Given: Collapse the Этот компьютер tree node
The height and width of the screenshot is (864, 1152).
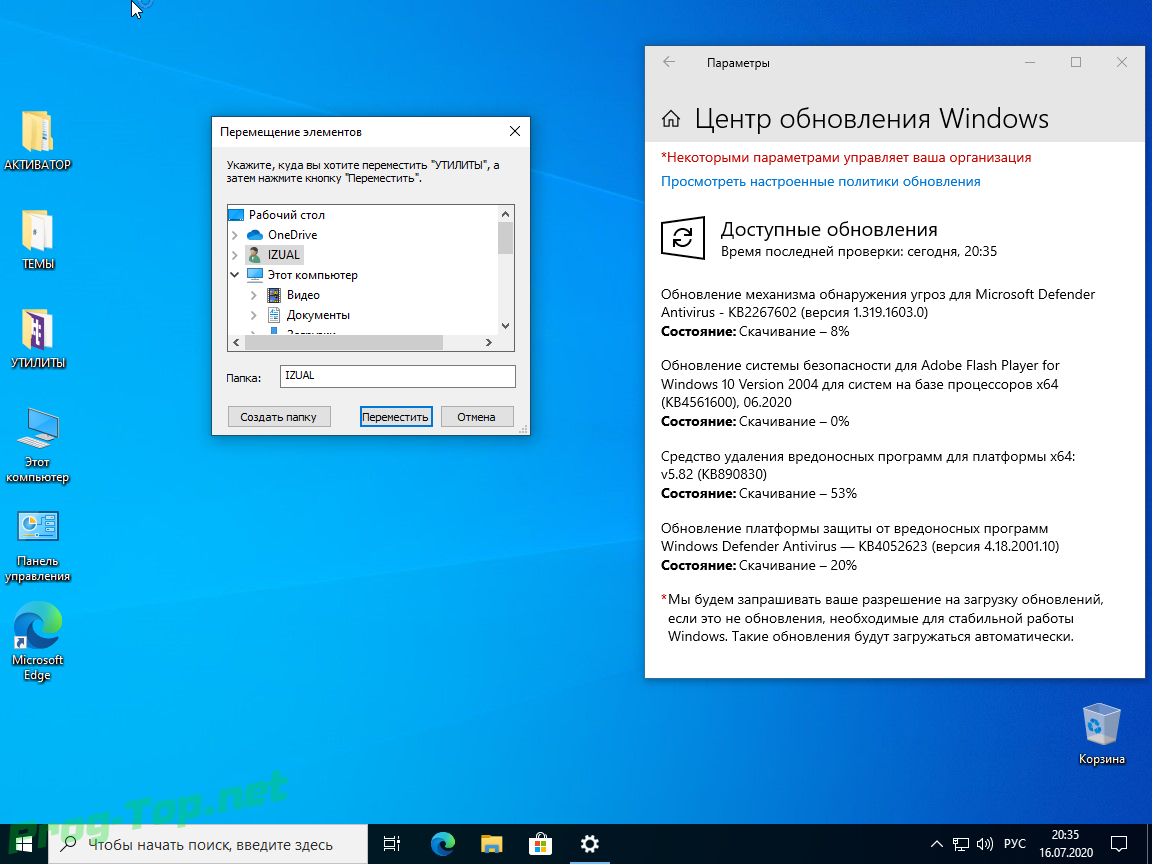Looking at the screenshot, I should (235, 275).
